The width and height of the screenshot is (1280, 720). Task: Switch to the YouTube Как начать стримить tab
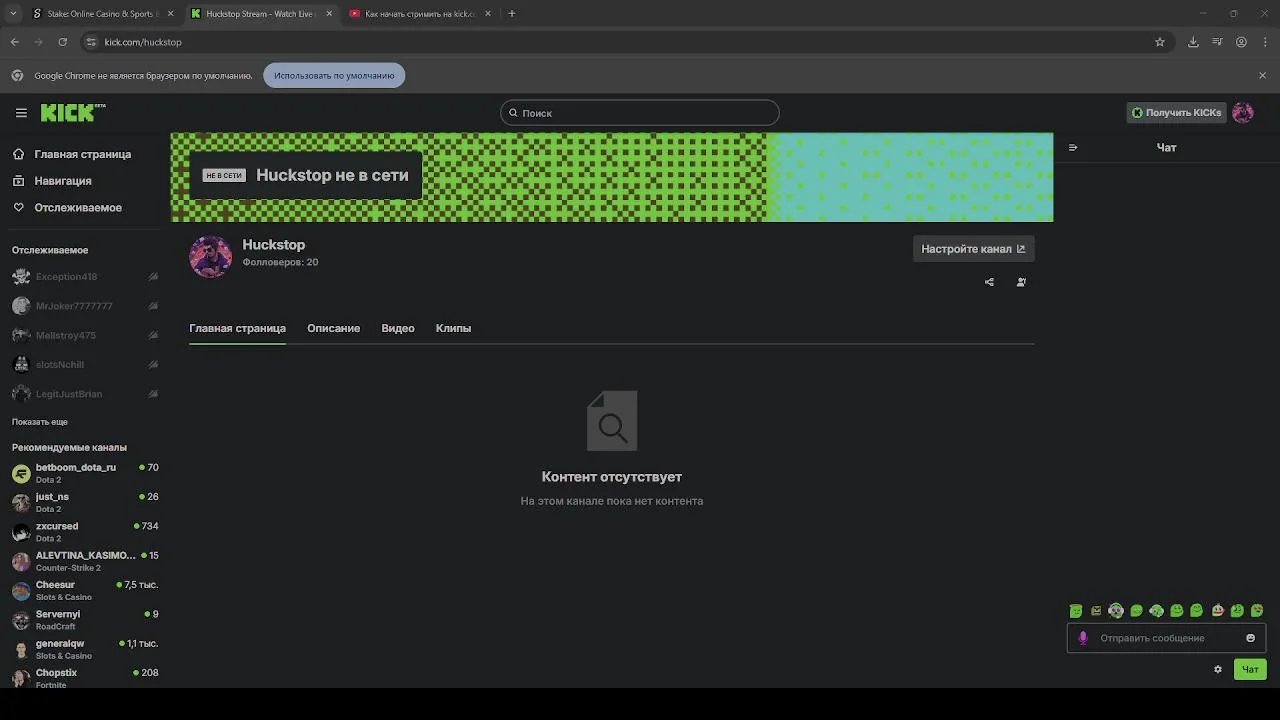click(x=420, y=14)
